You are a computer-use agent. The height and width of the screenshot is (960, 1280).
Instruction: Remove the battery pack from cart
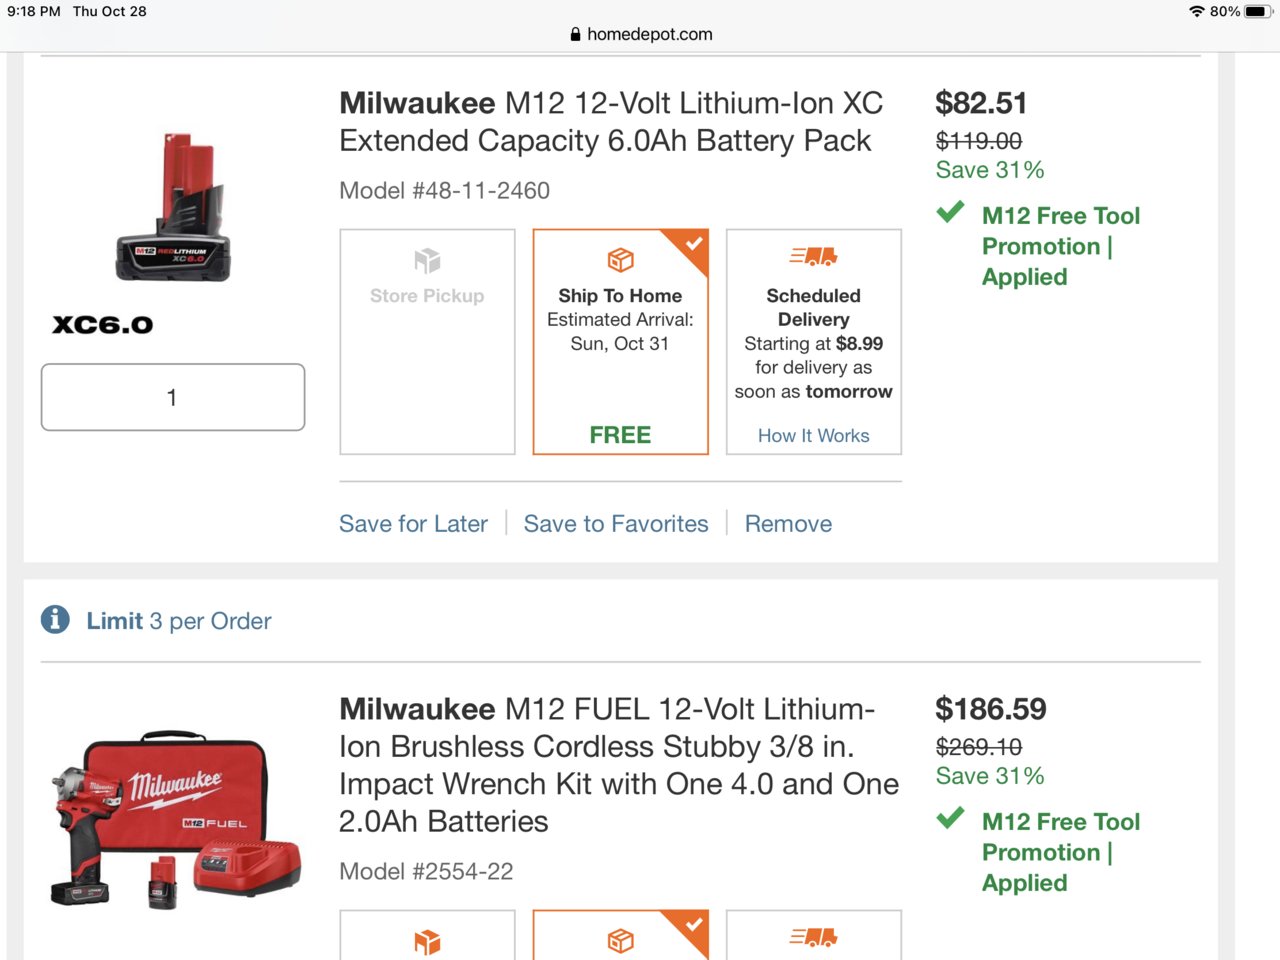click(788, 524)
